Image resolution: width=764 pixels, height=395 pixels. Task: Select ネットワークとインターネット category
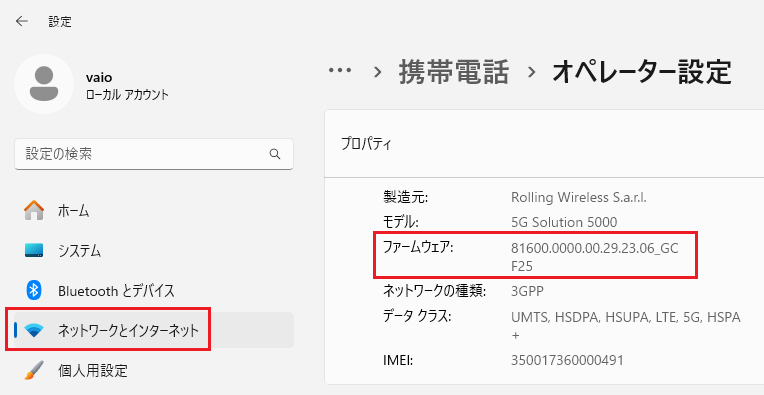pos(154,330)
